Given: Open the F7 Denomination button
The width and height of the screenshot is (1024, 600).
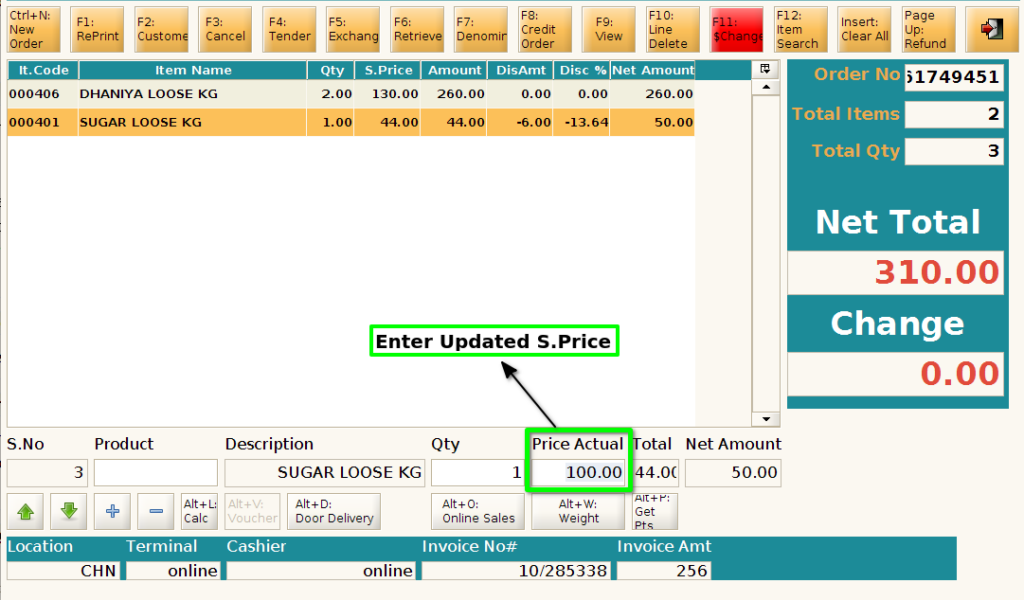Looking at the screenshot, I should (x=481, y=29).
